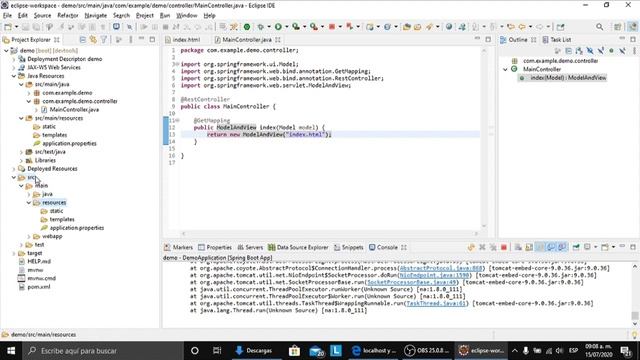Click the Windows search box
This screenshot has width=640, height=360.
tap(102, 351)
